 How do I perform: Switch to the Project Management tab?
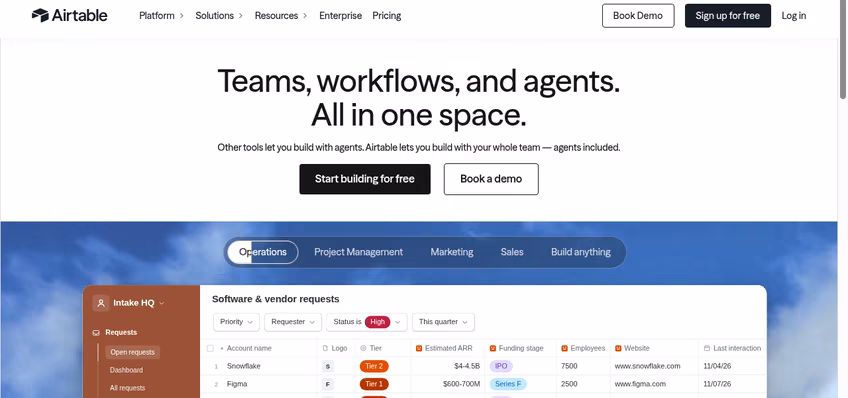point(359,252)
